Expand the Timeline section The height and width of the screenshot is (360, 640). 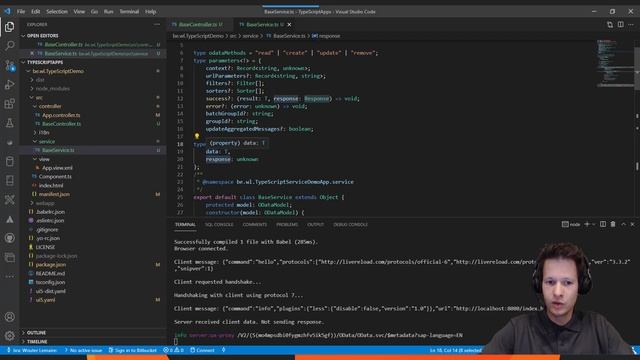(x=23, y=342)
